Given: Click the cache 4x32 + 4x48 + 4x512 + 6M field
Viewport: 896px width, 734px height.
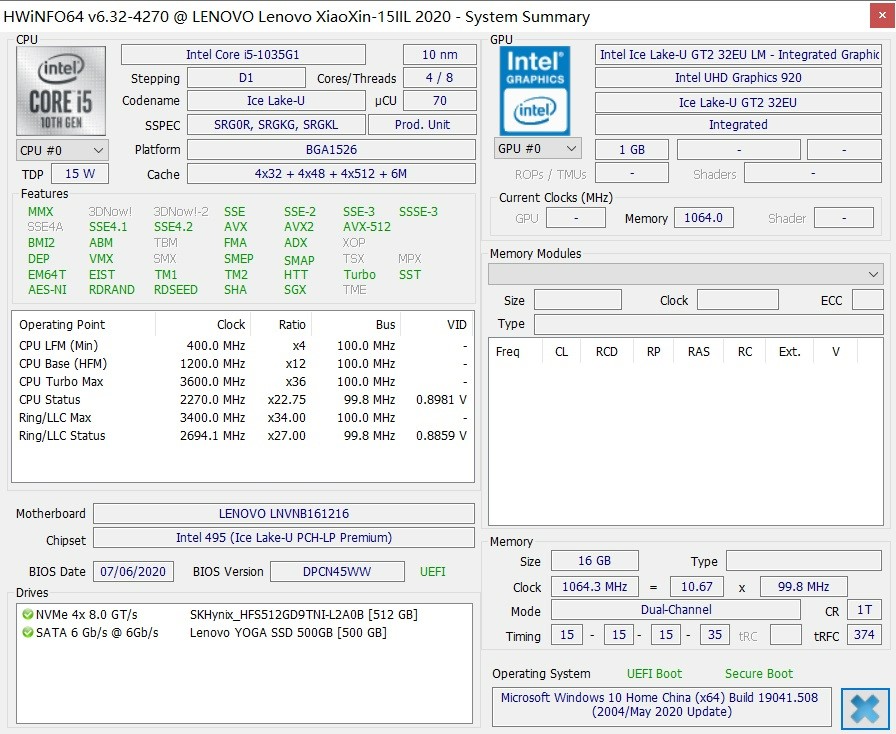Looking at the screenshot, I should 331,174.
